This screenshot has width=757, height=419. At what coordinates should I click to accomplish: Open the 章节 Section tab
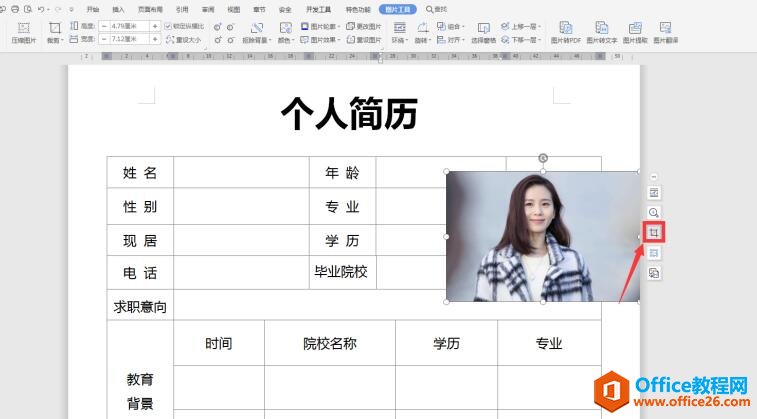(x=259, y=9)
